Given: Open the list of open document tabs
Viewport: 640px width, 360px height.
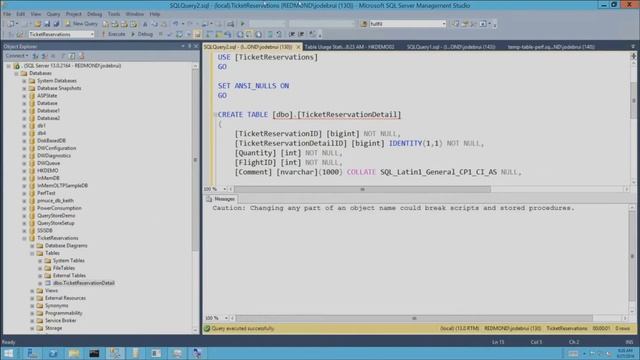Looking at the screenshot, I should 633,47.
